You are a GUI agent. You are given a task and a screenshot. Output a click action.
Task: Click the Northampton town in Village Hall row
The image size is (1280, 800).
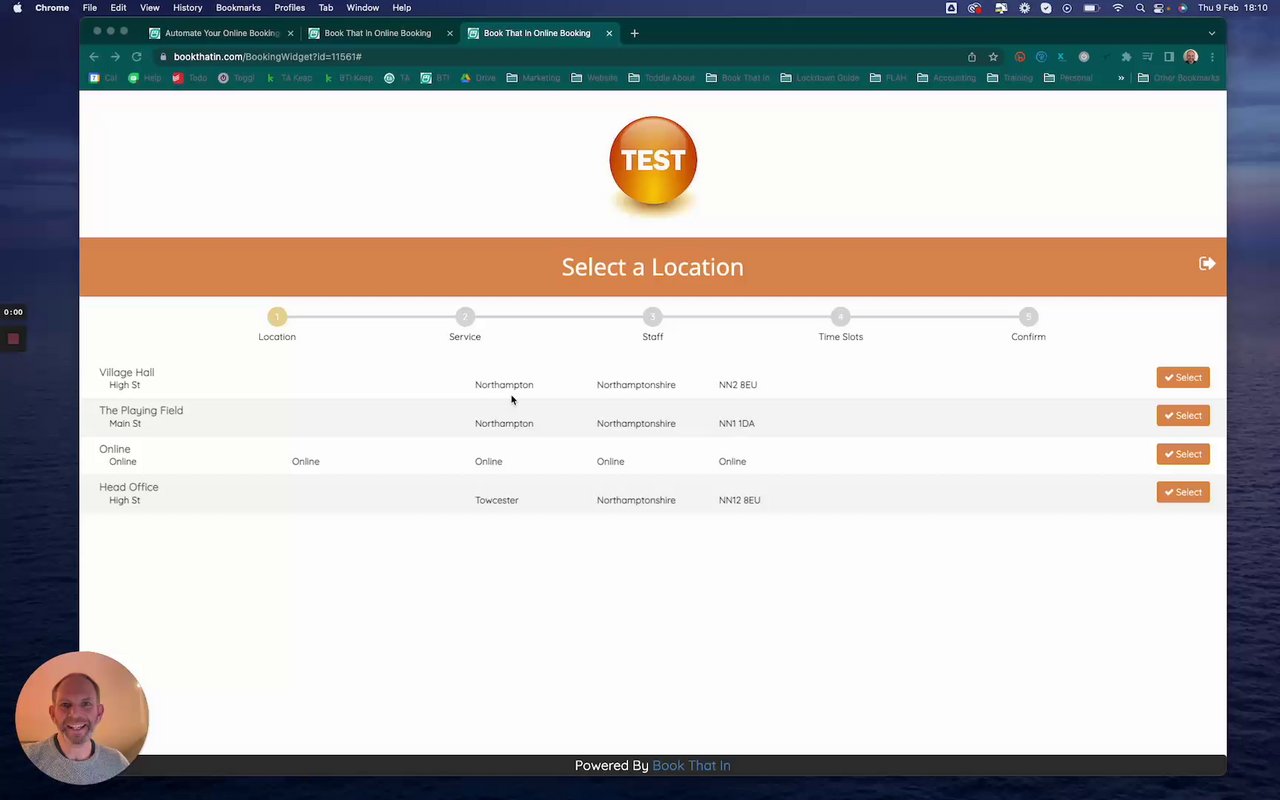[504, 385]
